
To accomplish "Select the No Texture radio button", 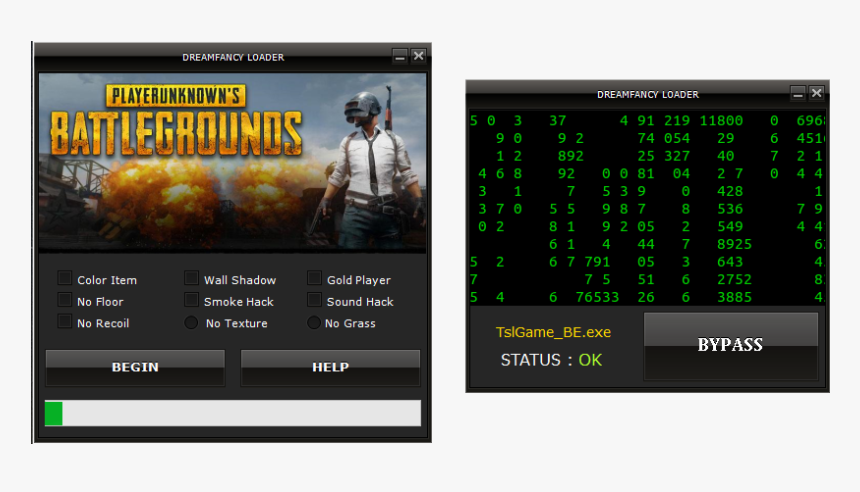I will point(191,323).
